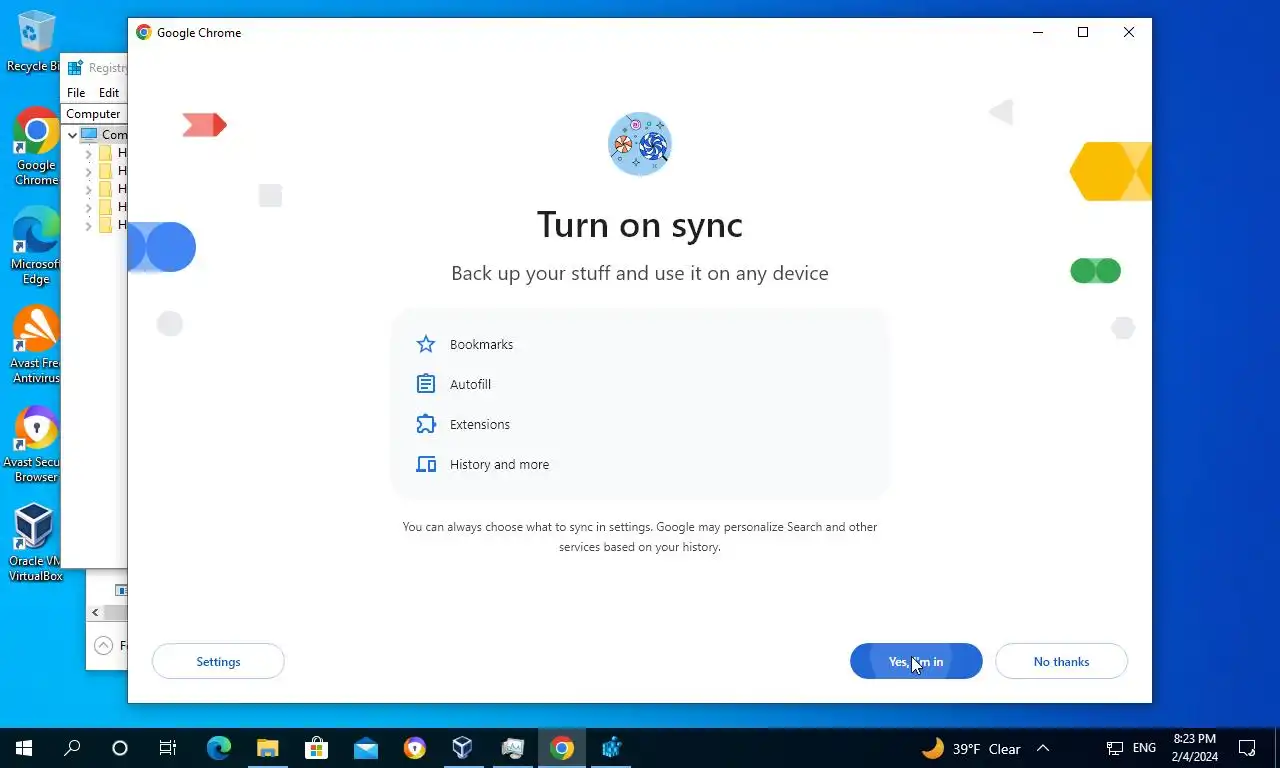Open Mail app from taskbar
The height and width of the screenshot is (768, 1280).
[x=366, y=748]
